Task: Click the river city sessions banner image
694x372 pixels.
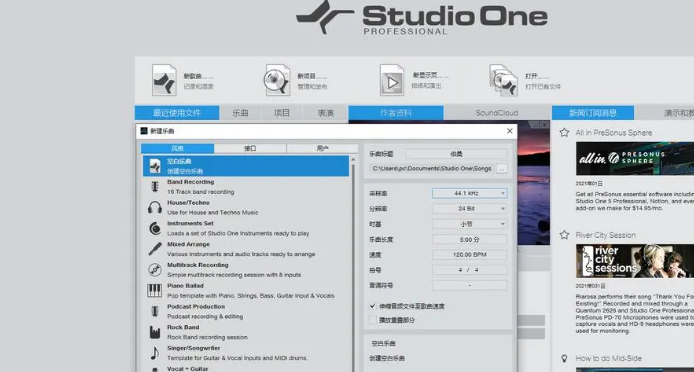Action: (x=635, y=261)
